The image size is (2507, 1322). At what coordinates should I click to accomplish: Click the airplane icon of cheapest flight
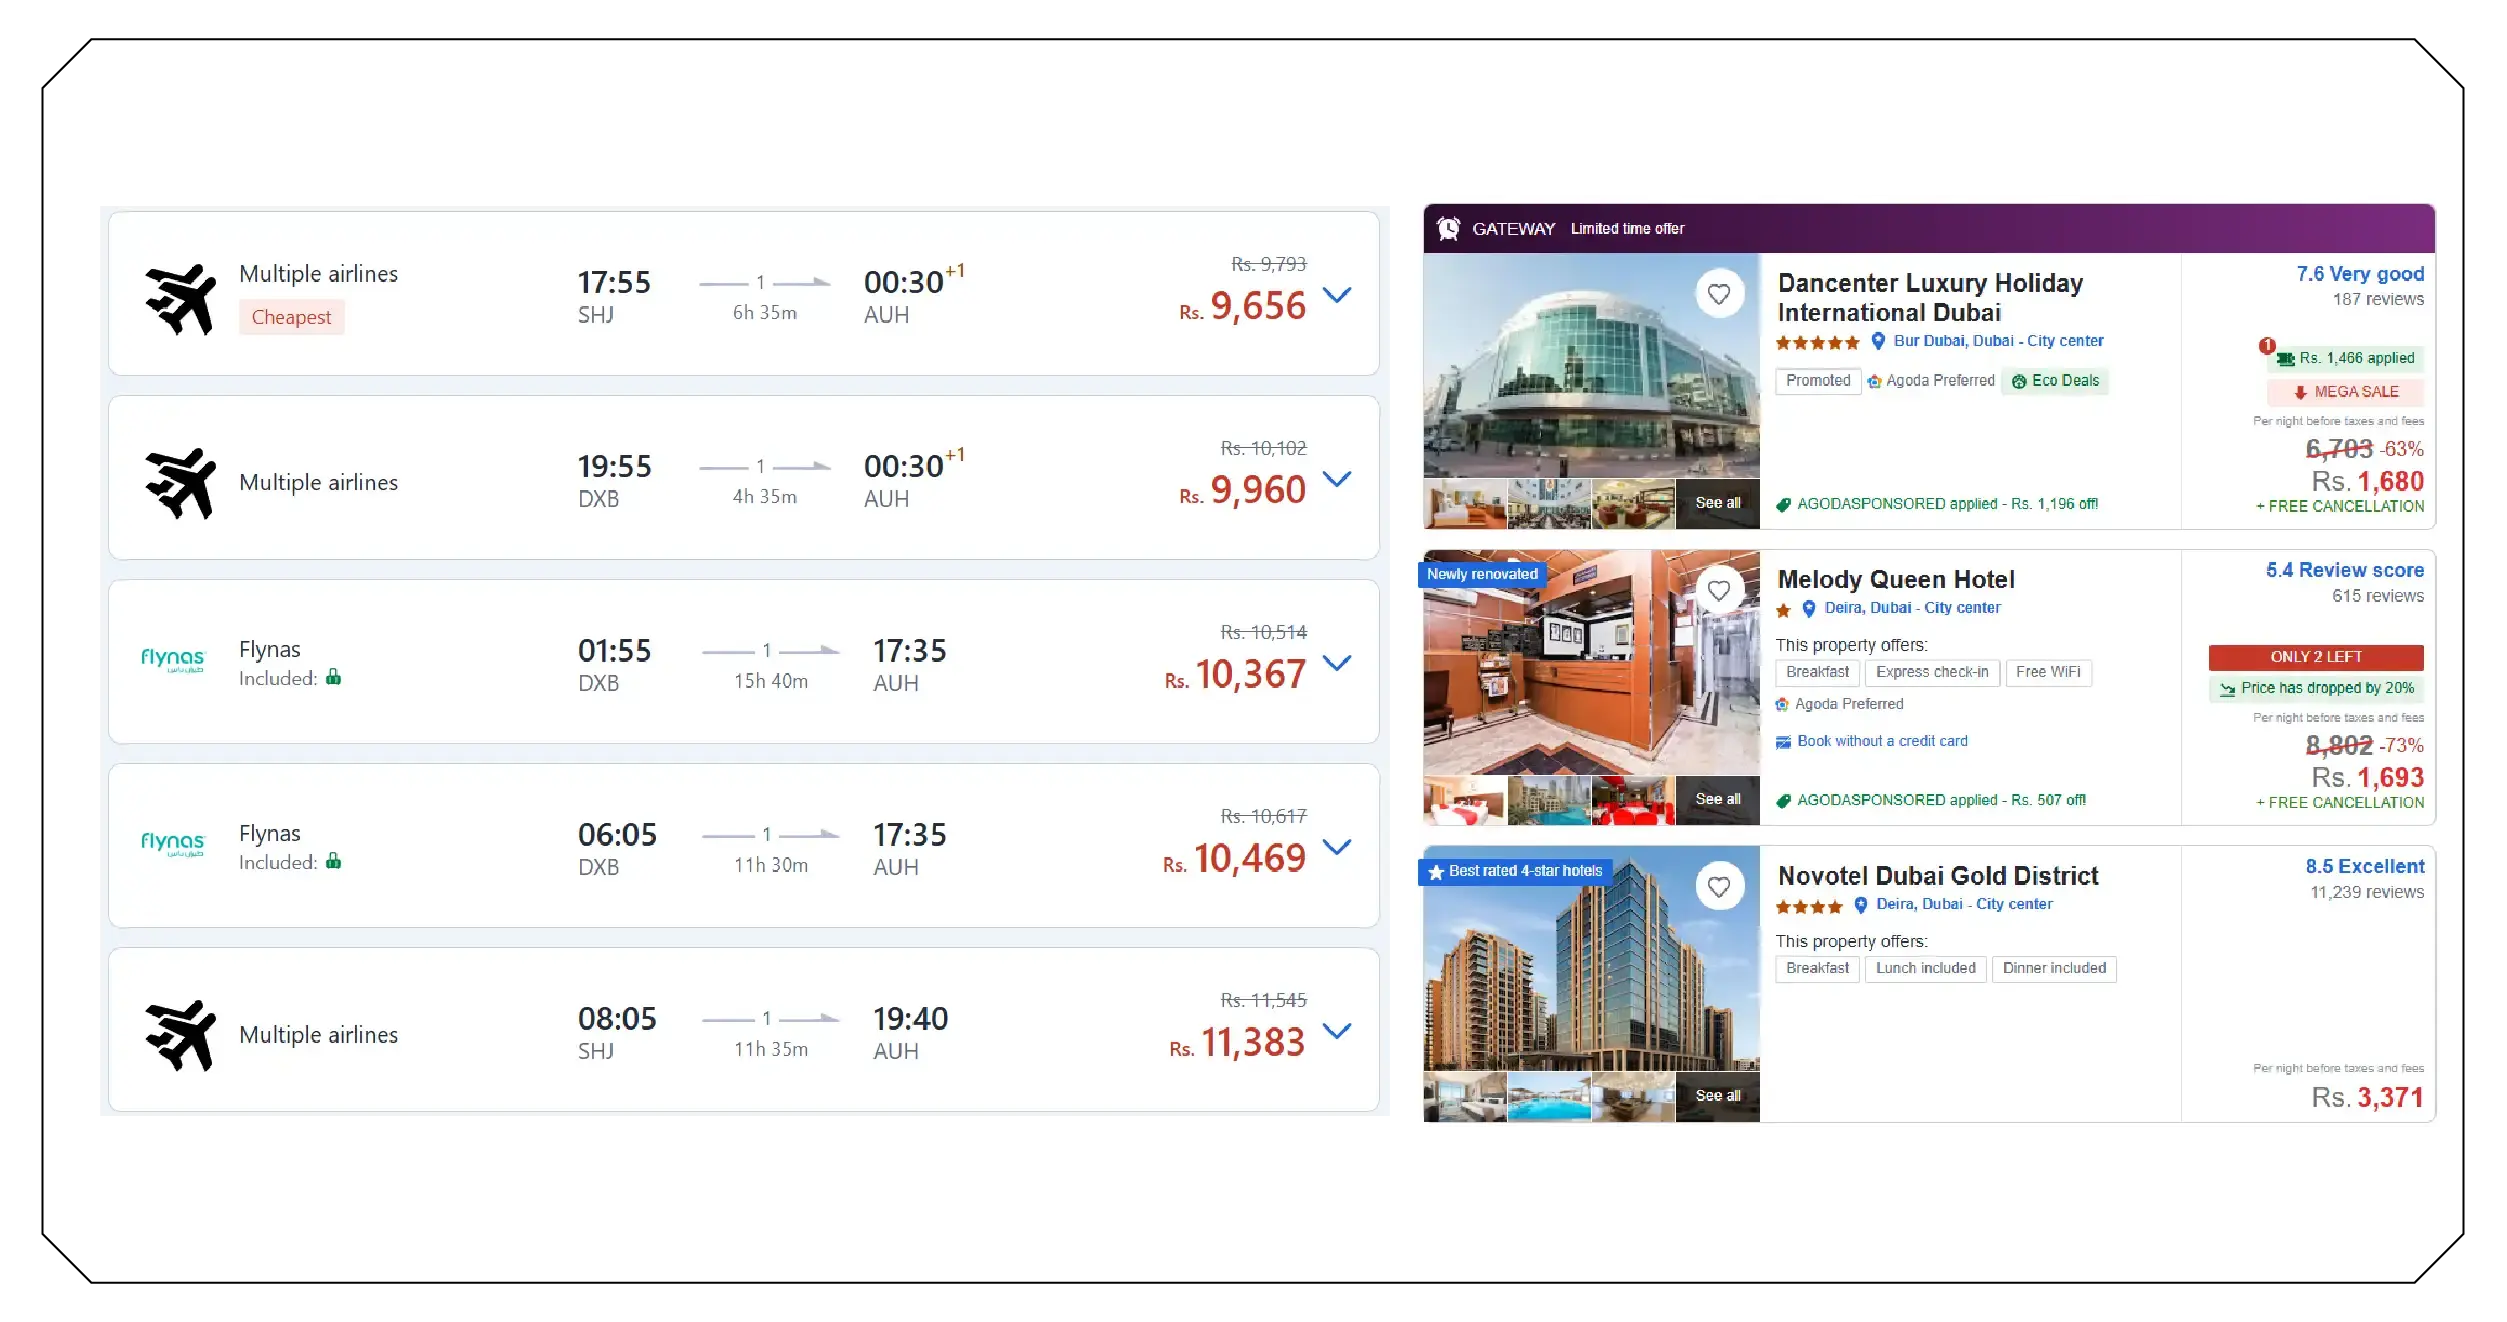(x=181, y=299)
